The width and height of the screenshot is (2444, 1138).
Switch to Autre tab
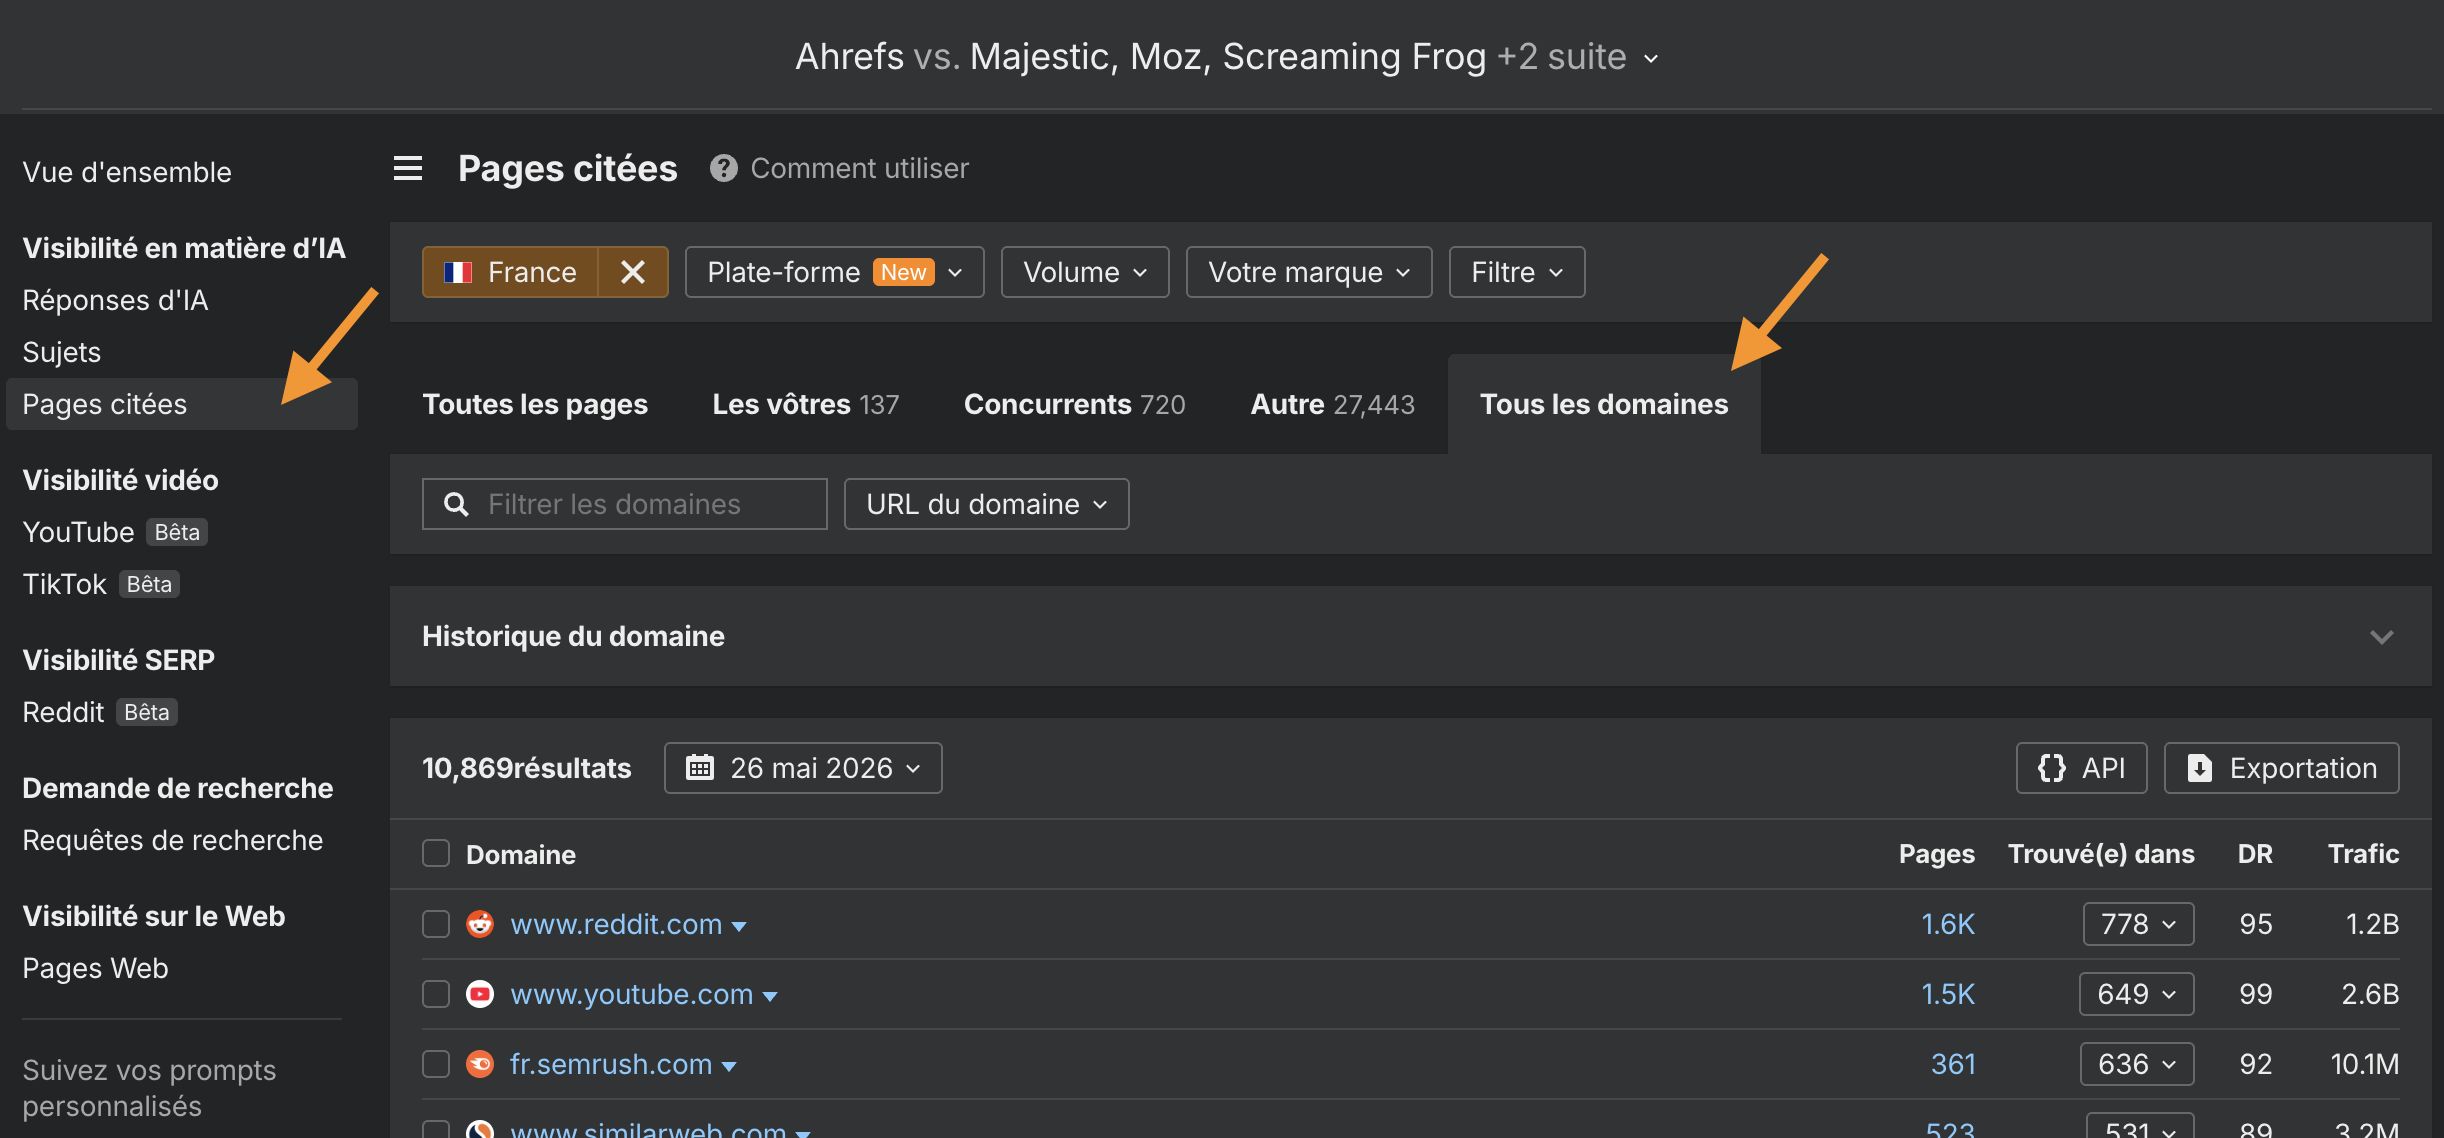pos(1332,404)
